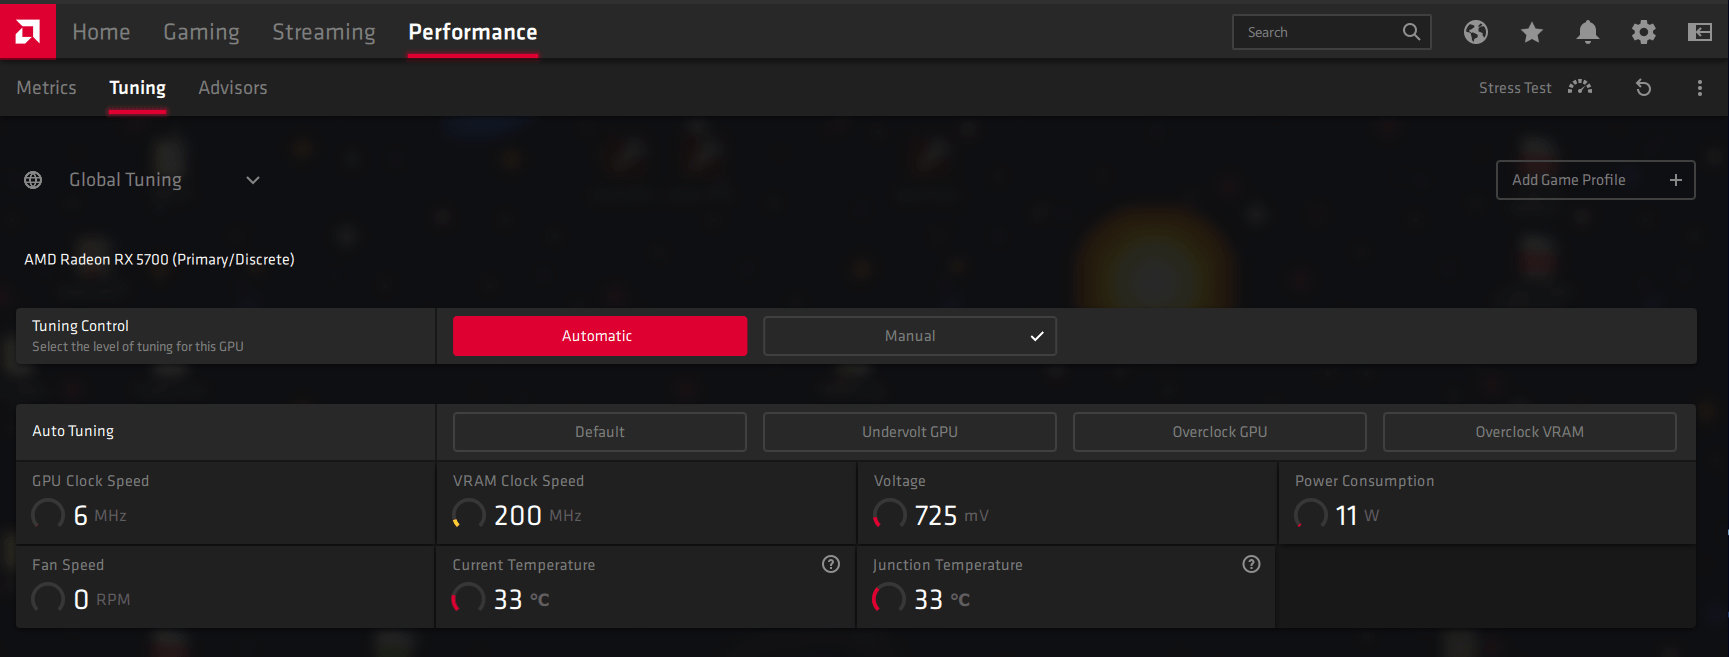Image resolution: width=1729 pixels, height=657 pixels.
Task: Click the Global Tuning globe icon
Action: pyautogui.click(x=33, y=180)
